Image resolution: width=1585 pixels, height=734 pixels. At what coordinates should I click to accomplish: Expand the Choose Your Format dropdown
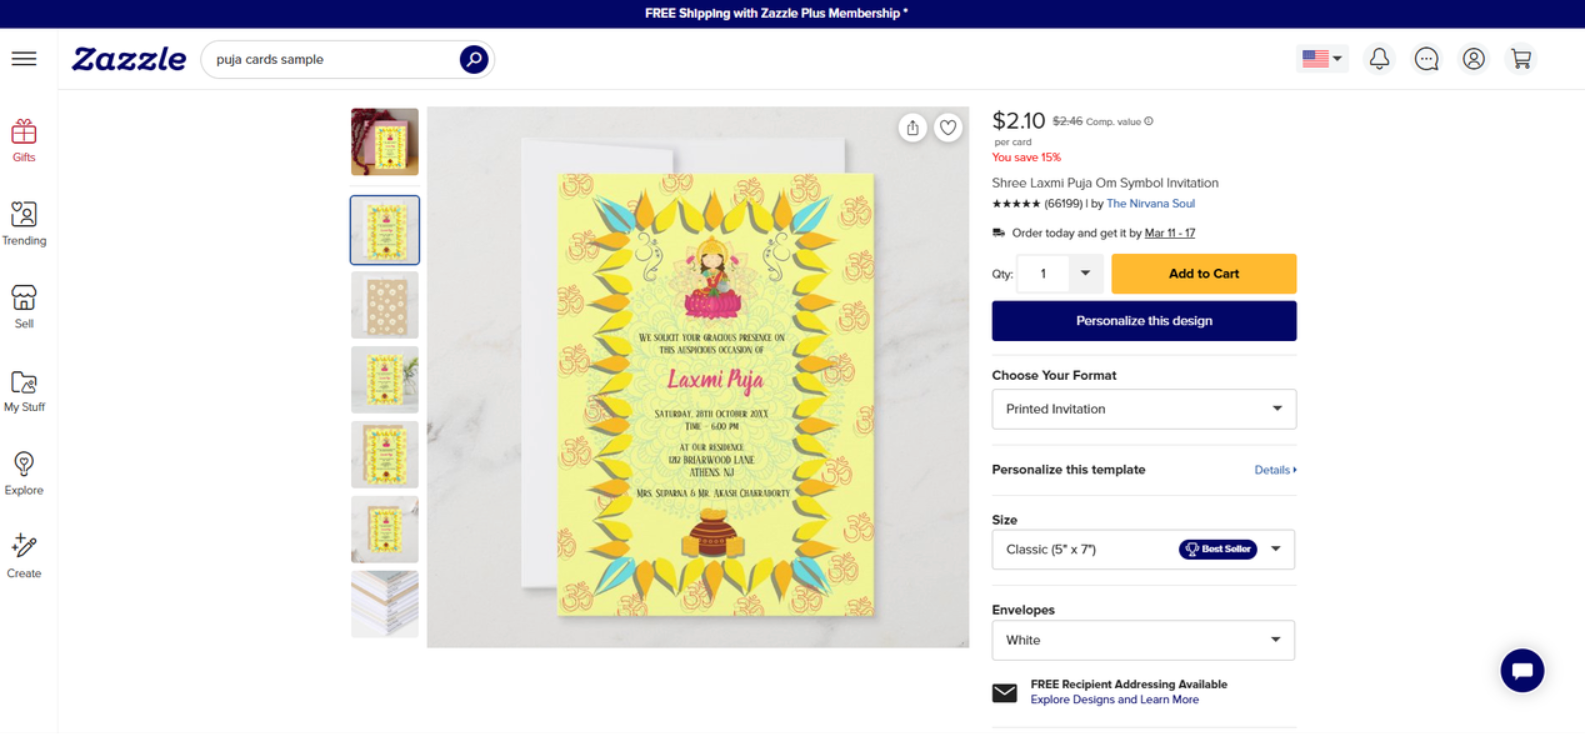pos(1143,409)
